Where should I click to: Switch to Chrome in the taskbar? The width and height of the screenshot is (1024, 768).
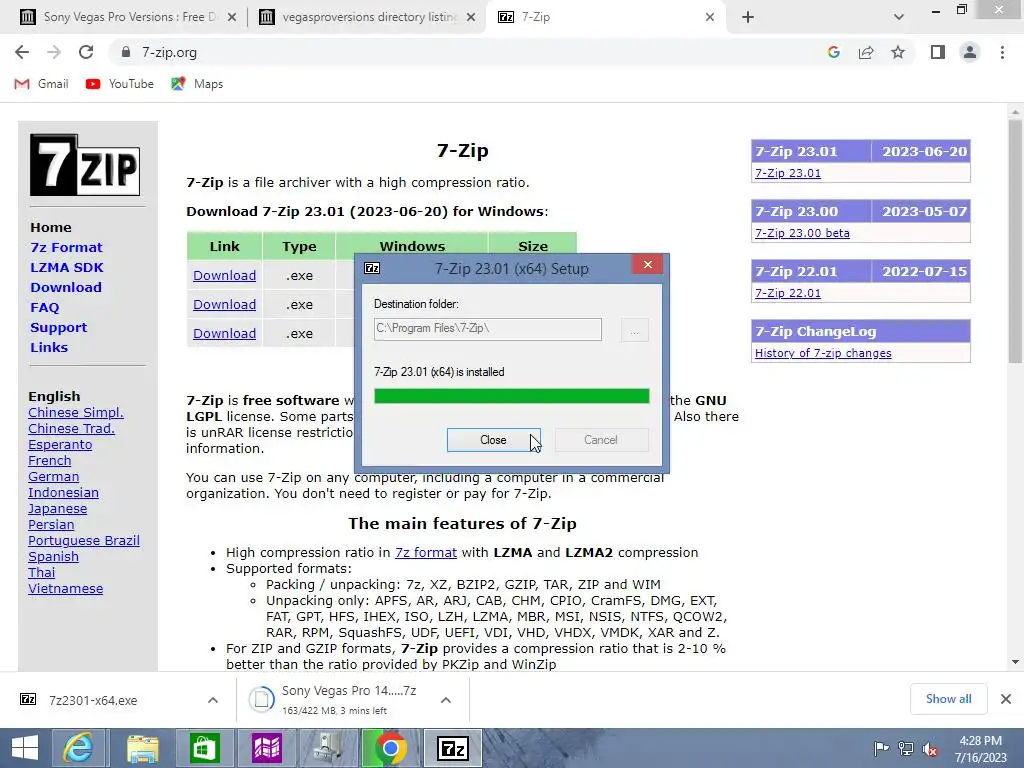[x=391, y=748]
